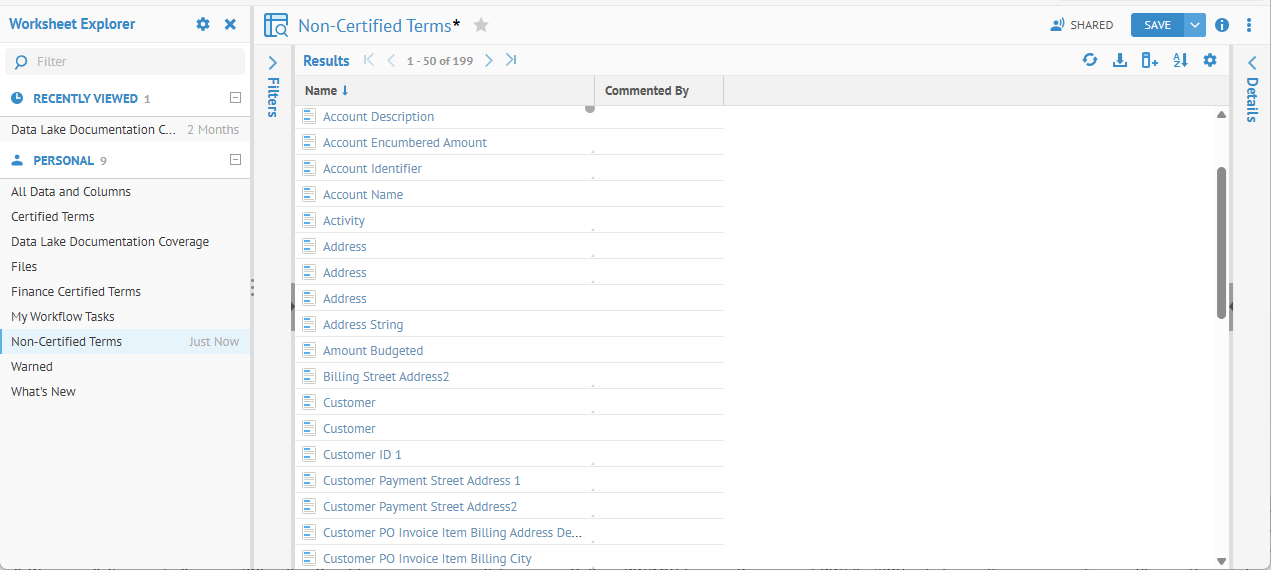1271x570 pixels.
Task: Open the add column icon
Action: (1149, 60)
